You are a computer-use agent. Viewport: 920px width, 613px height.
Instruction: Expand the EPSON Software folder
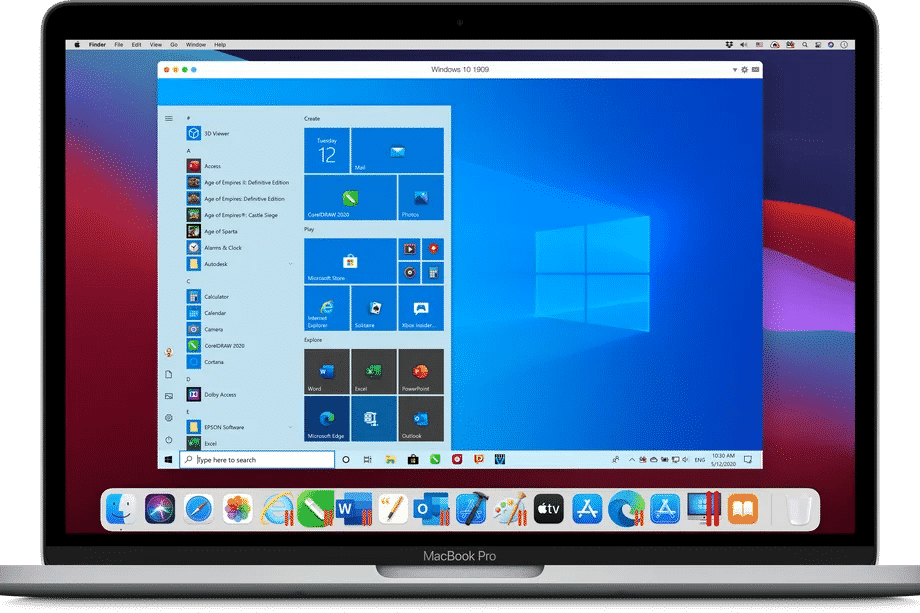(291, 428)
